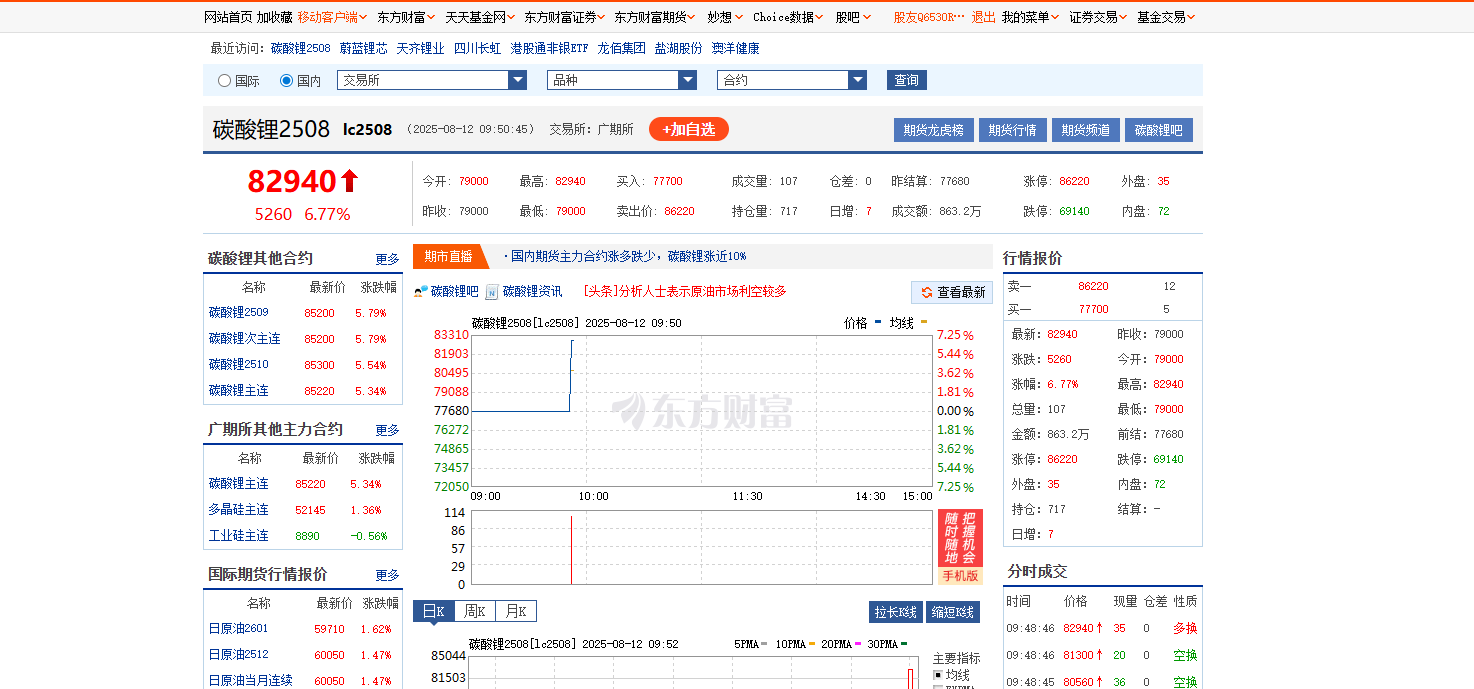This screenshot has height=689, width=1474.
Task: Open 日原油2512 contract link
Action: (238, 654)
